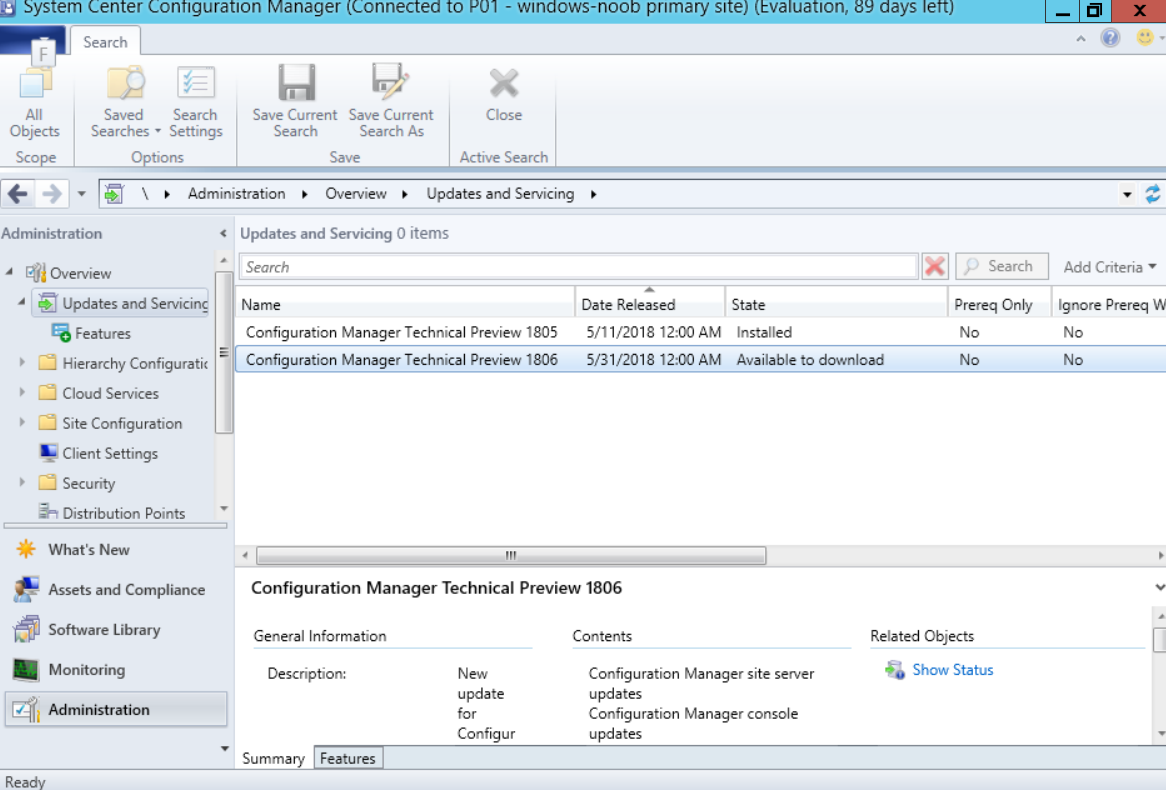This screenshot has height=790, width=1166.
Task: Click the Installed state cell
Action: (764, 333)
